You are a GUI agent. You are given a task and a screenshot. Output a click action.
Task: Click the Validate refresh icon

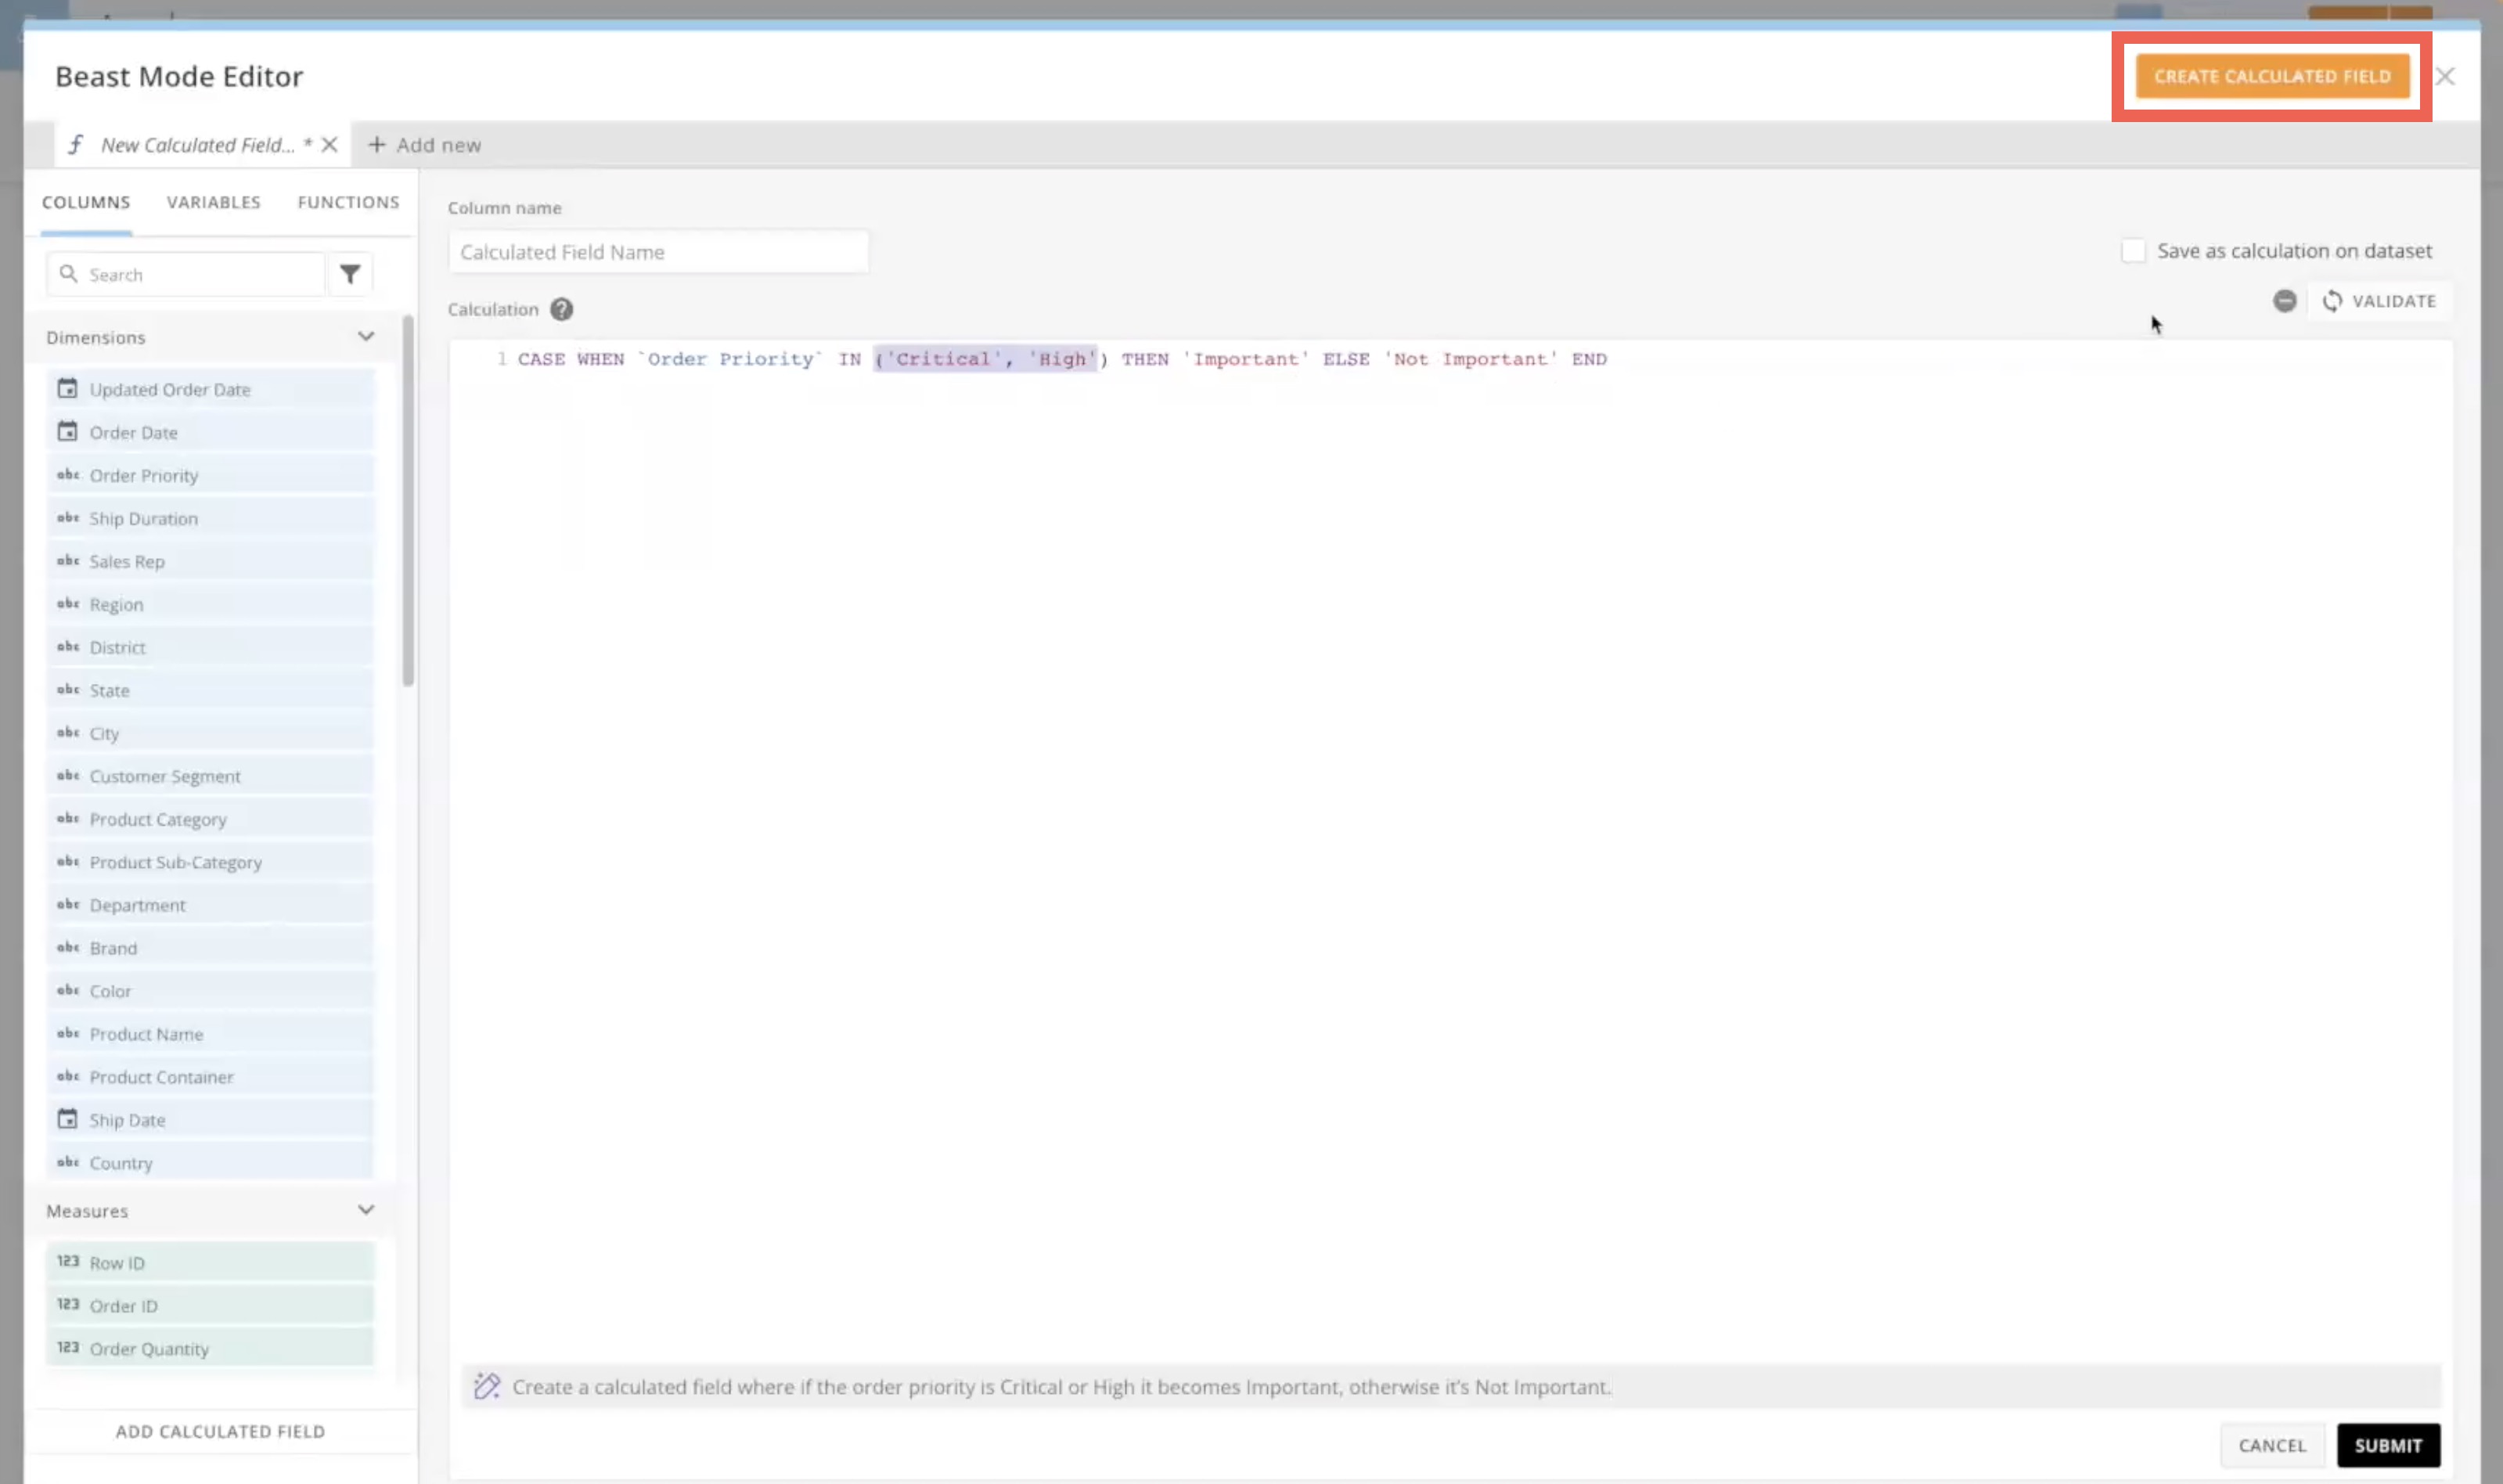(x=2333, y=300)
